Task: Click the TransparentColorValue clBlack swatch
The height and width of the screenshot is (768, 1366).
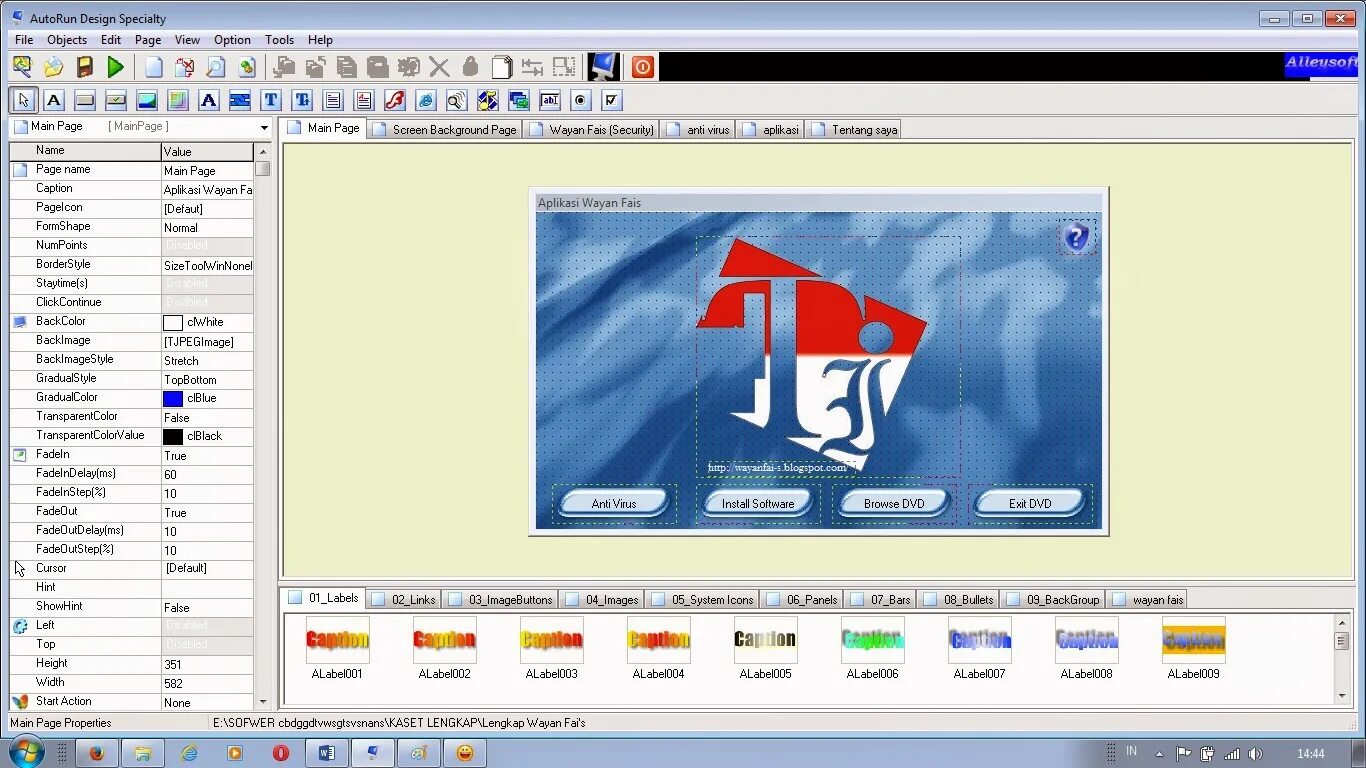Action: [173, 436]
